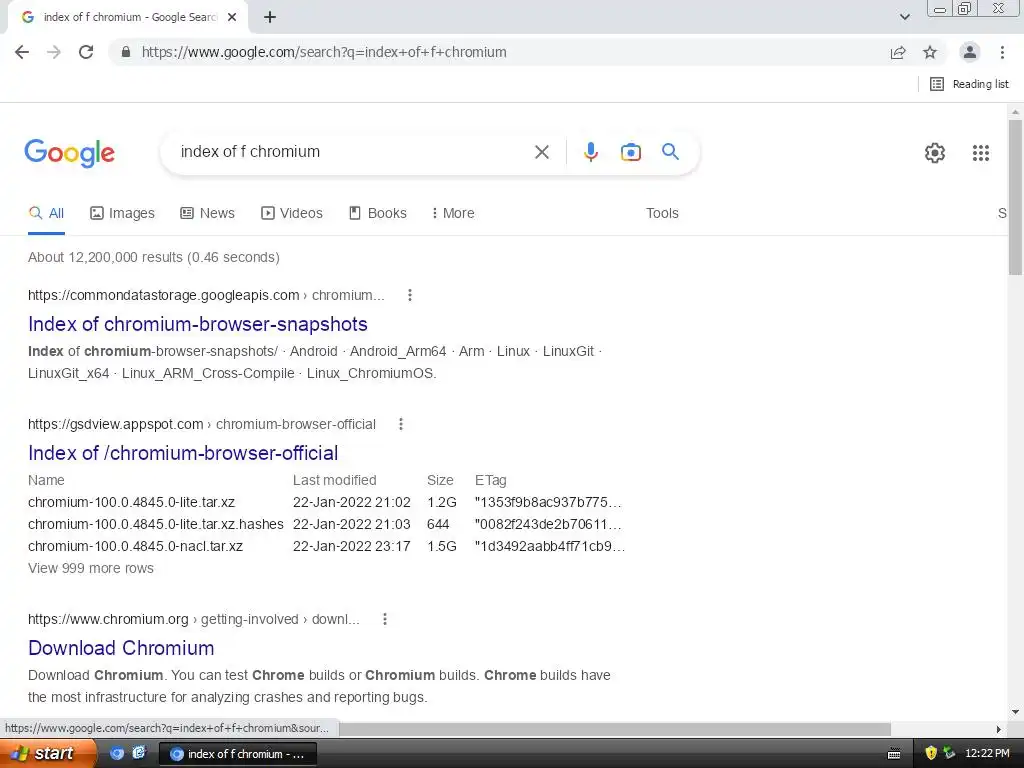Open options for chromium.org result
This screenshot has width=1024, height=768.
pyautogui.click(x=385, y=619)
